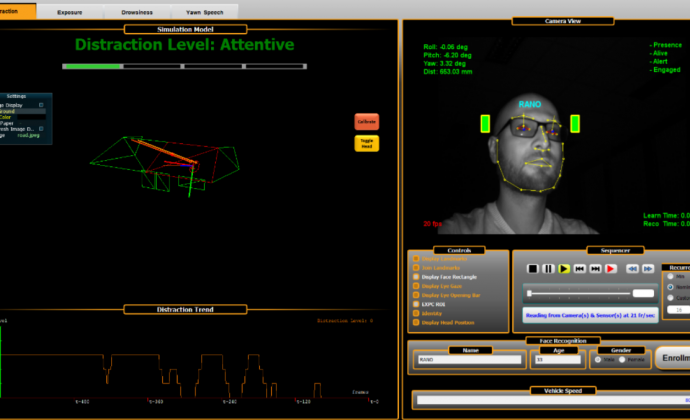Image resolution: width=690 pixels, height=420 pixels.
Task: Click the Dist distance readout
Action: (x=448, y=71)
